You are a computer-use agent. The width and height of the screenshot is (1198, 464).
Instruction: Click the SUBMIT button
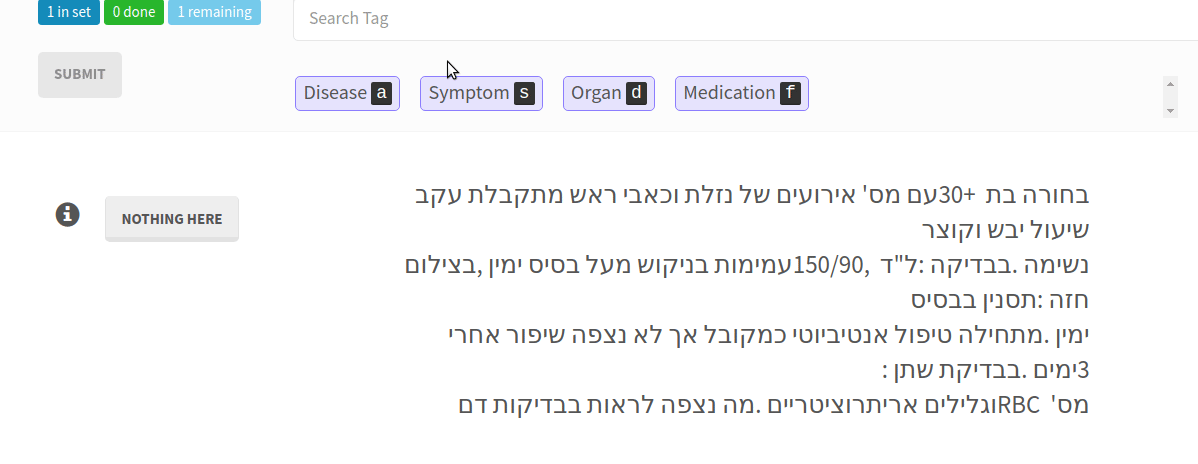pos(79,74)
